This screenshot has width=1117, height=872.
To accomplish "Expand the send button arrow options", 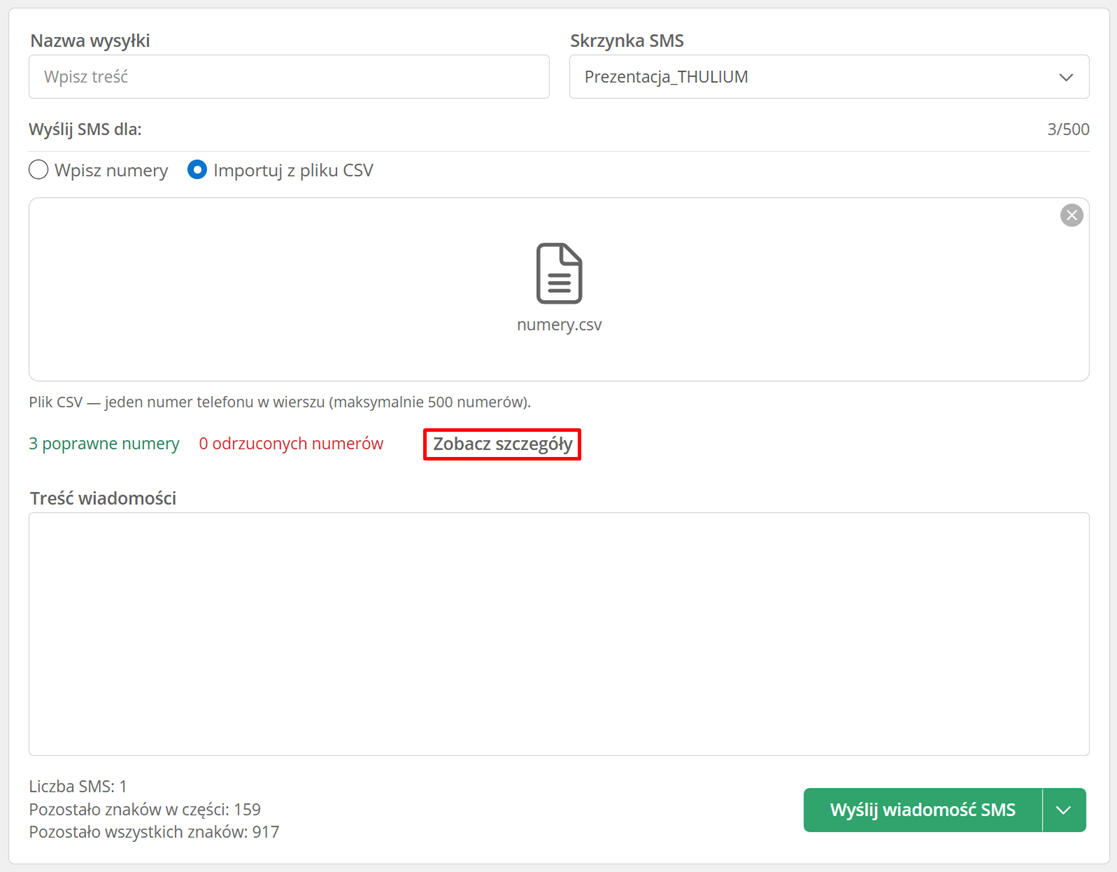I will click(x=1064, y=810).
